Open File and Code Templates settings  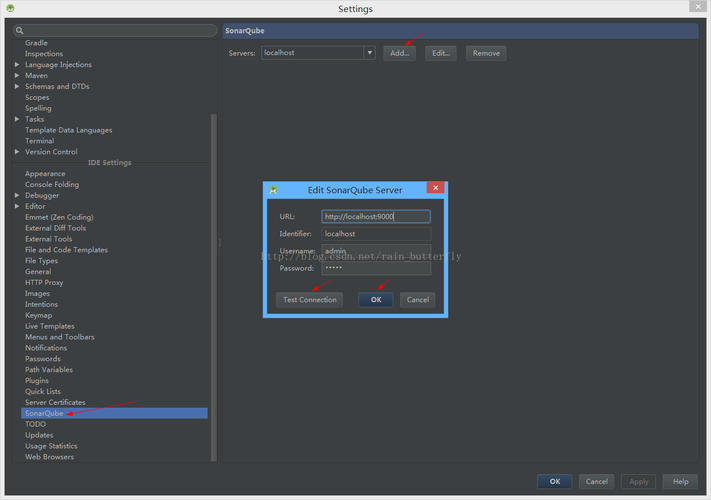(x=66, y=250)
